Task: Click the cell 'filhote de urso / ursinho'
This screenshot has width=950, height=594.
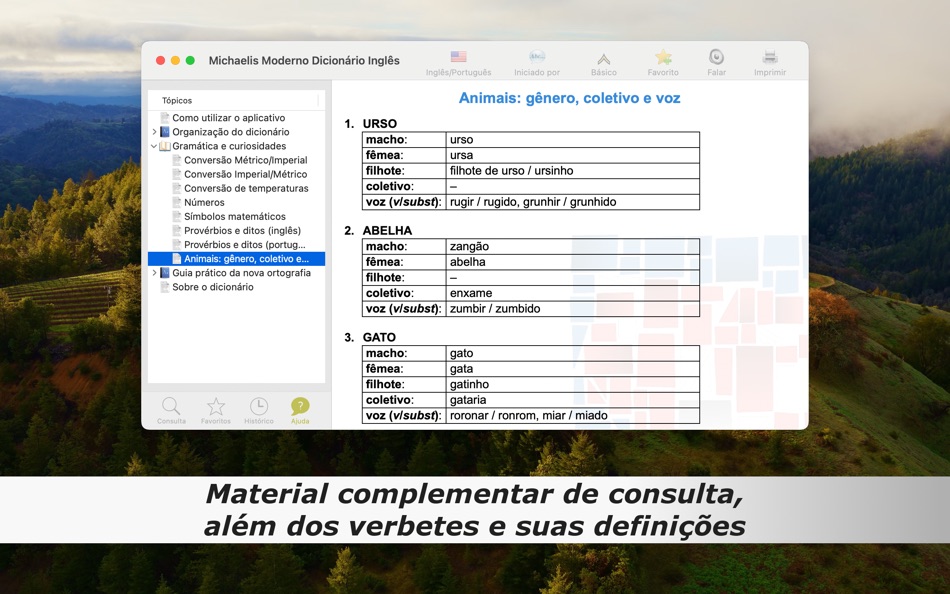Action: pos(573,171)
